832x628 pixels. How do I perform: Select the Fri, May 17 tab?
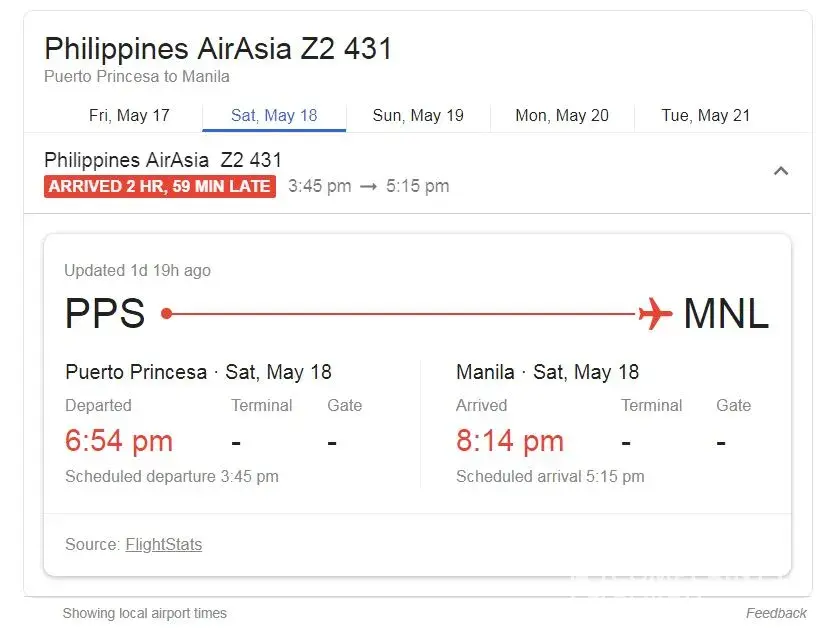[129, 115]
